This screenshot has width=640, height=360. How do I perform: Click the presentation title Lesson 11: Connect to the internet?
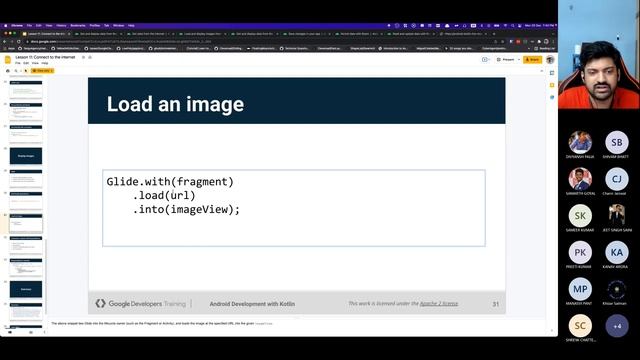(45, 57)
